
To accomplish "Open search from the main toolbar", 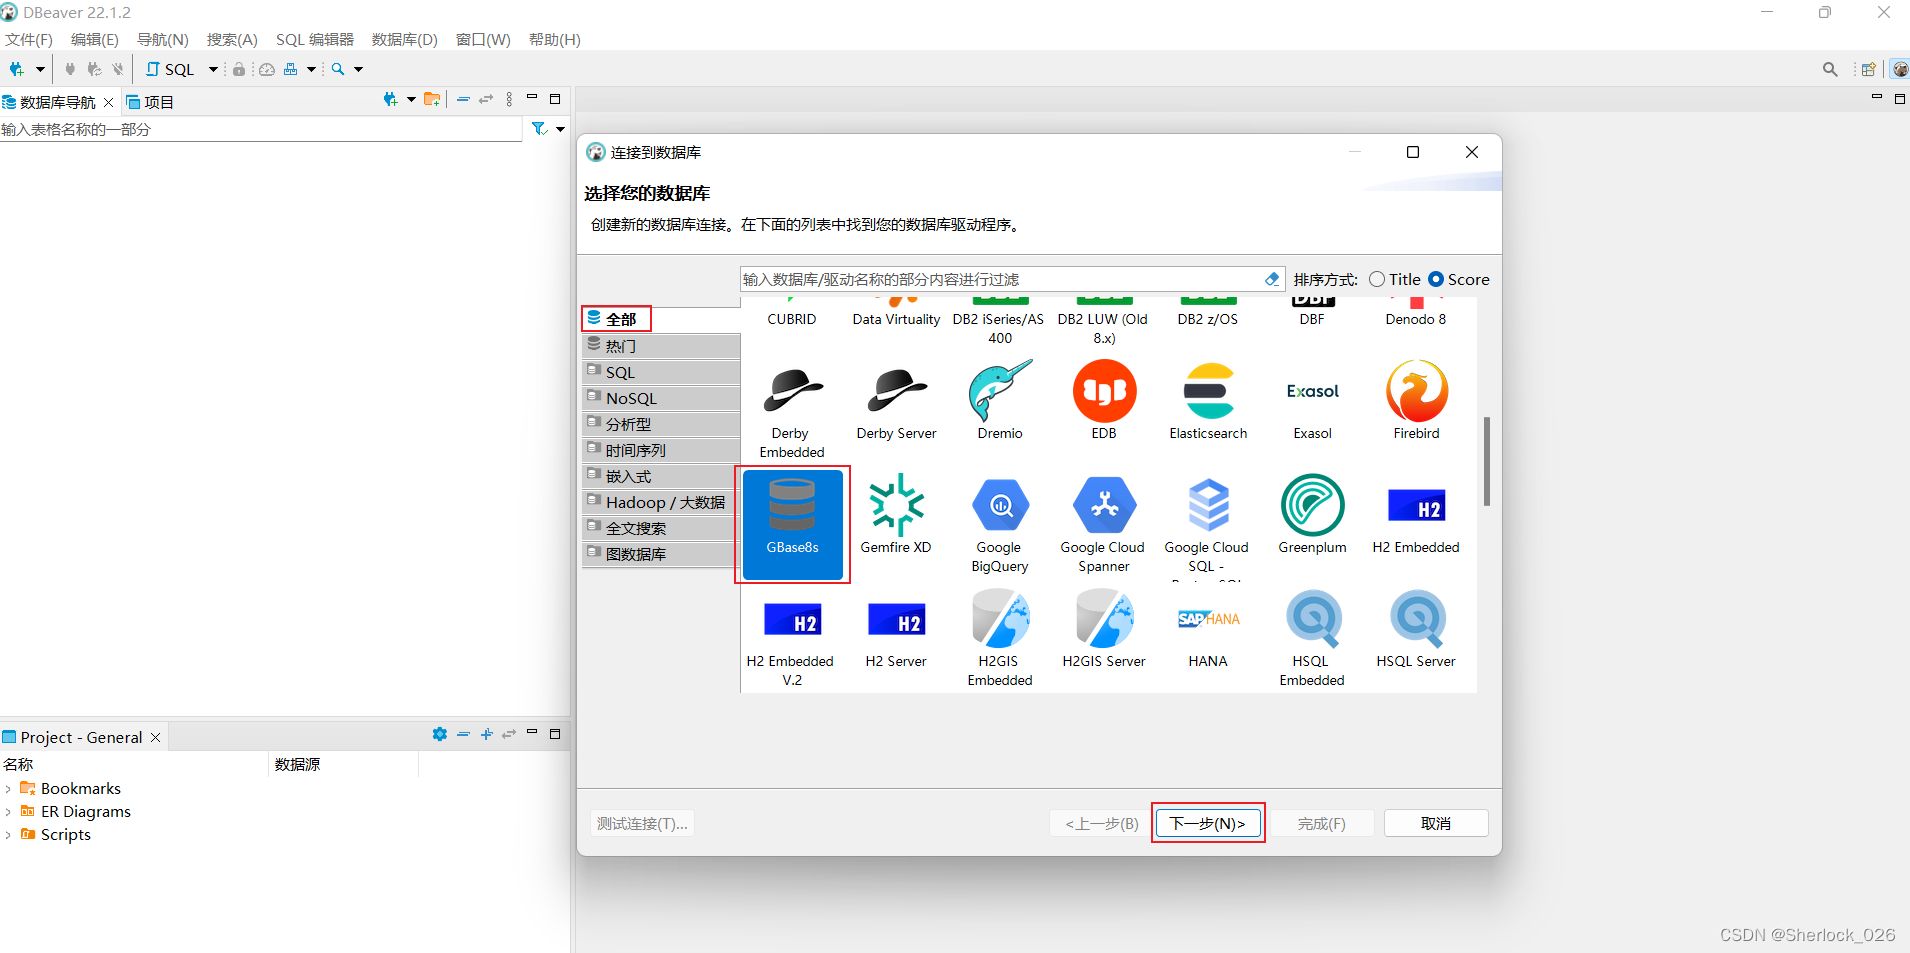I will [x=339, y=69].
